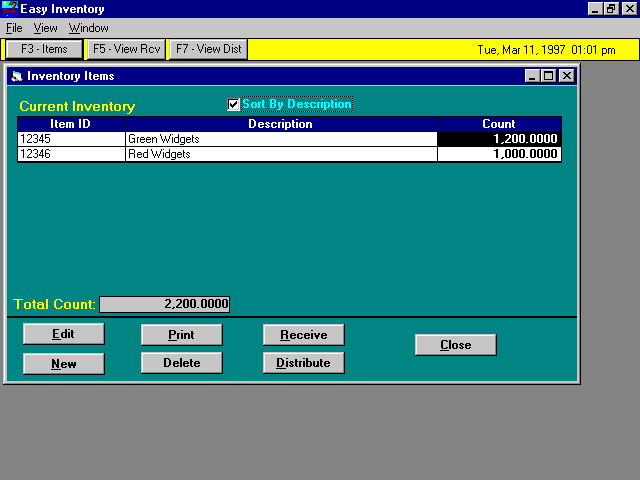The width and height of the screenshot is (640, 480).
Task: Select the Green Widgets row
Action: [280, 140]
